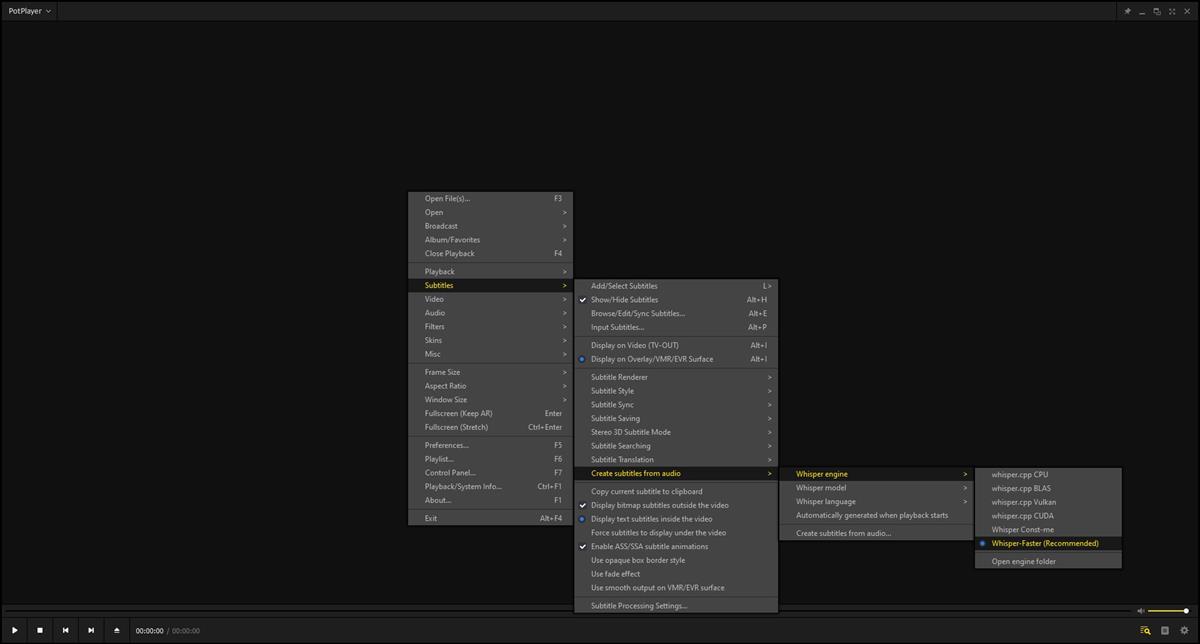Skip to the next track
The height and width of the screenshot is (644, 1200).
(x=91, y=630)
